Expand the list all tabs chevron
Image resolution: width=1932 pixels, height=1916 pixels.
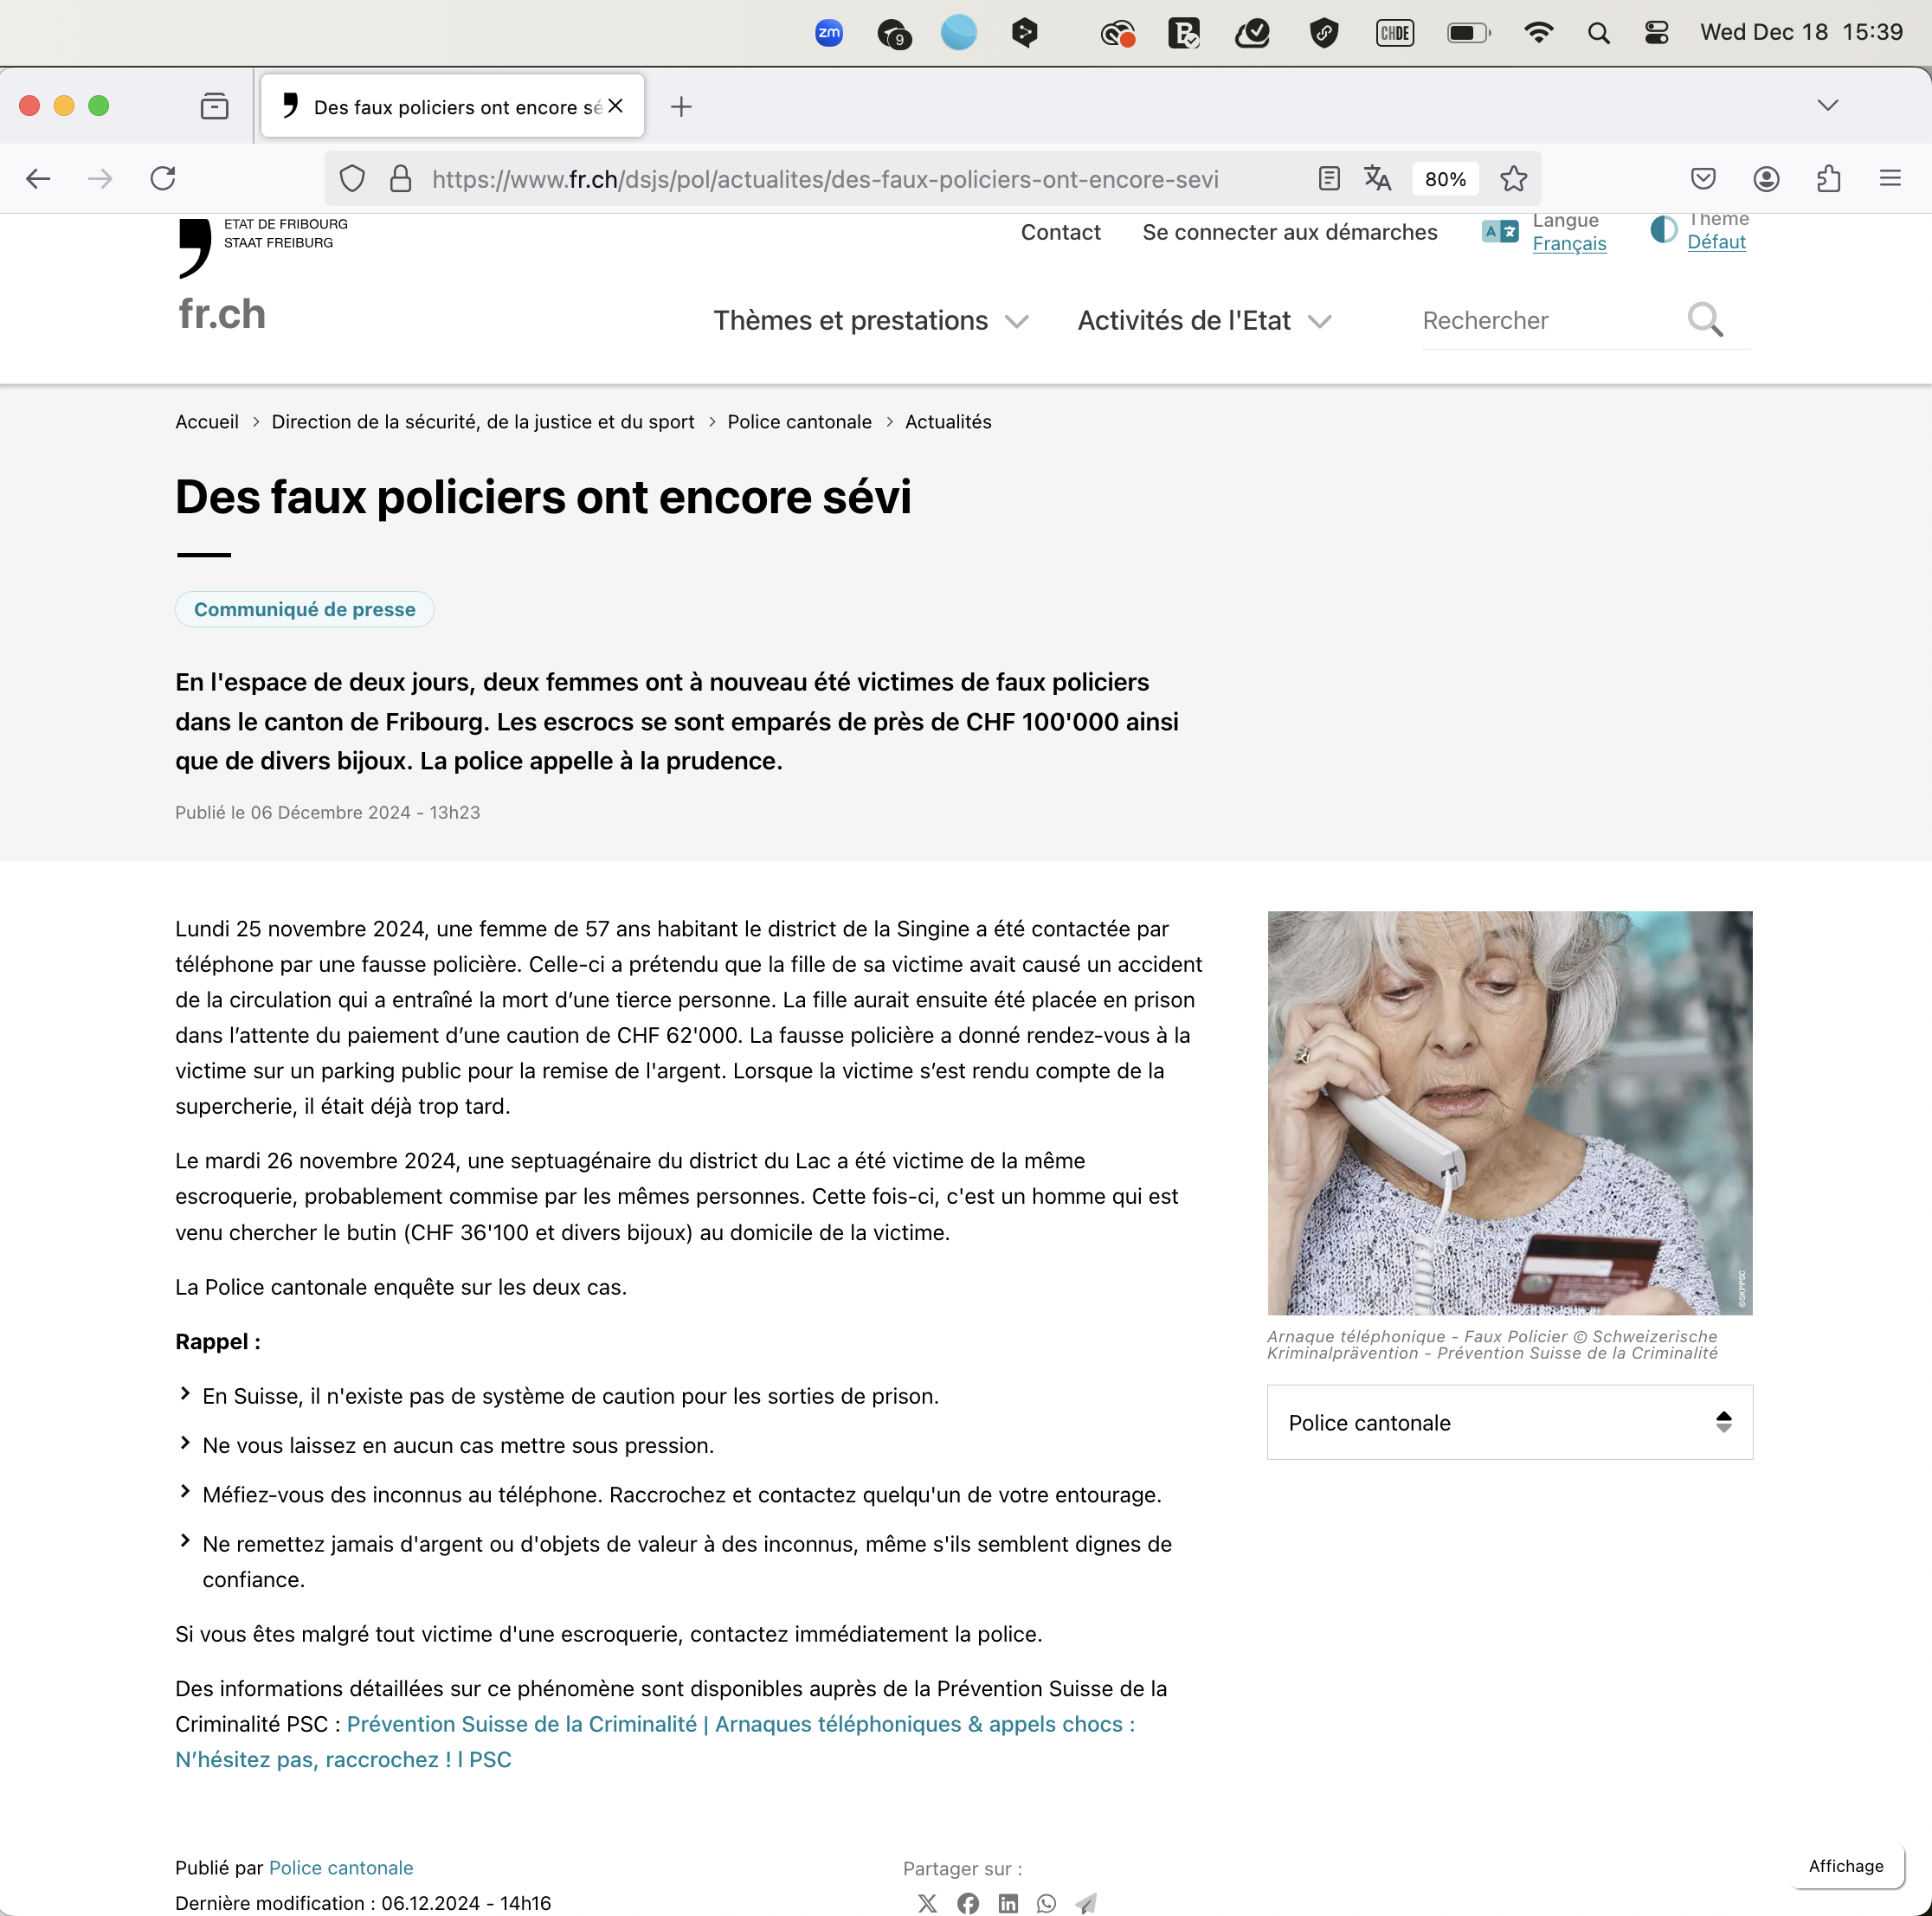click(1827, 105)
